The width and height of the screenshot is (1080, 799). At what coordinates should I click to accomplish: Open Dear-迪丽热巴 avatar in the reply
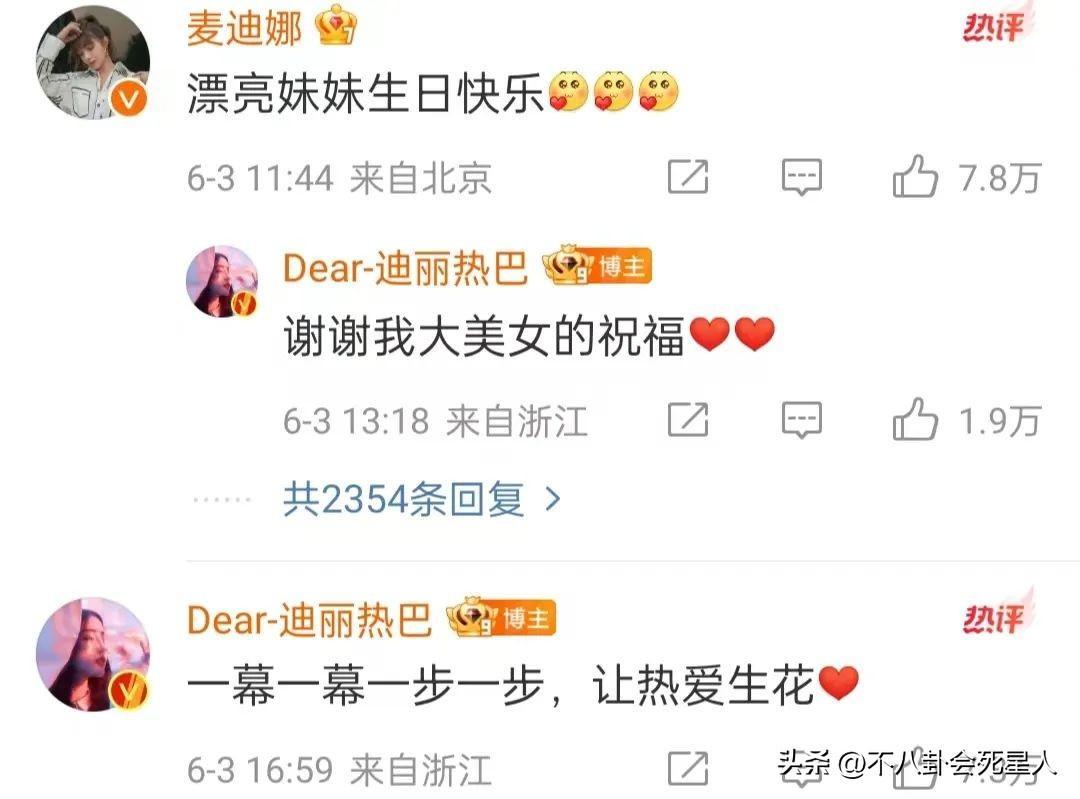[x=222, y=281]
